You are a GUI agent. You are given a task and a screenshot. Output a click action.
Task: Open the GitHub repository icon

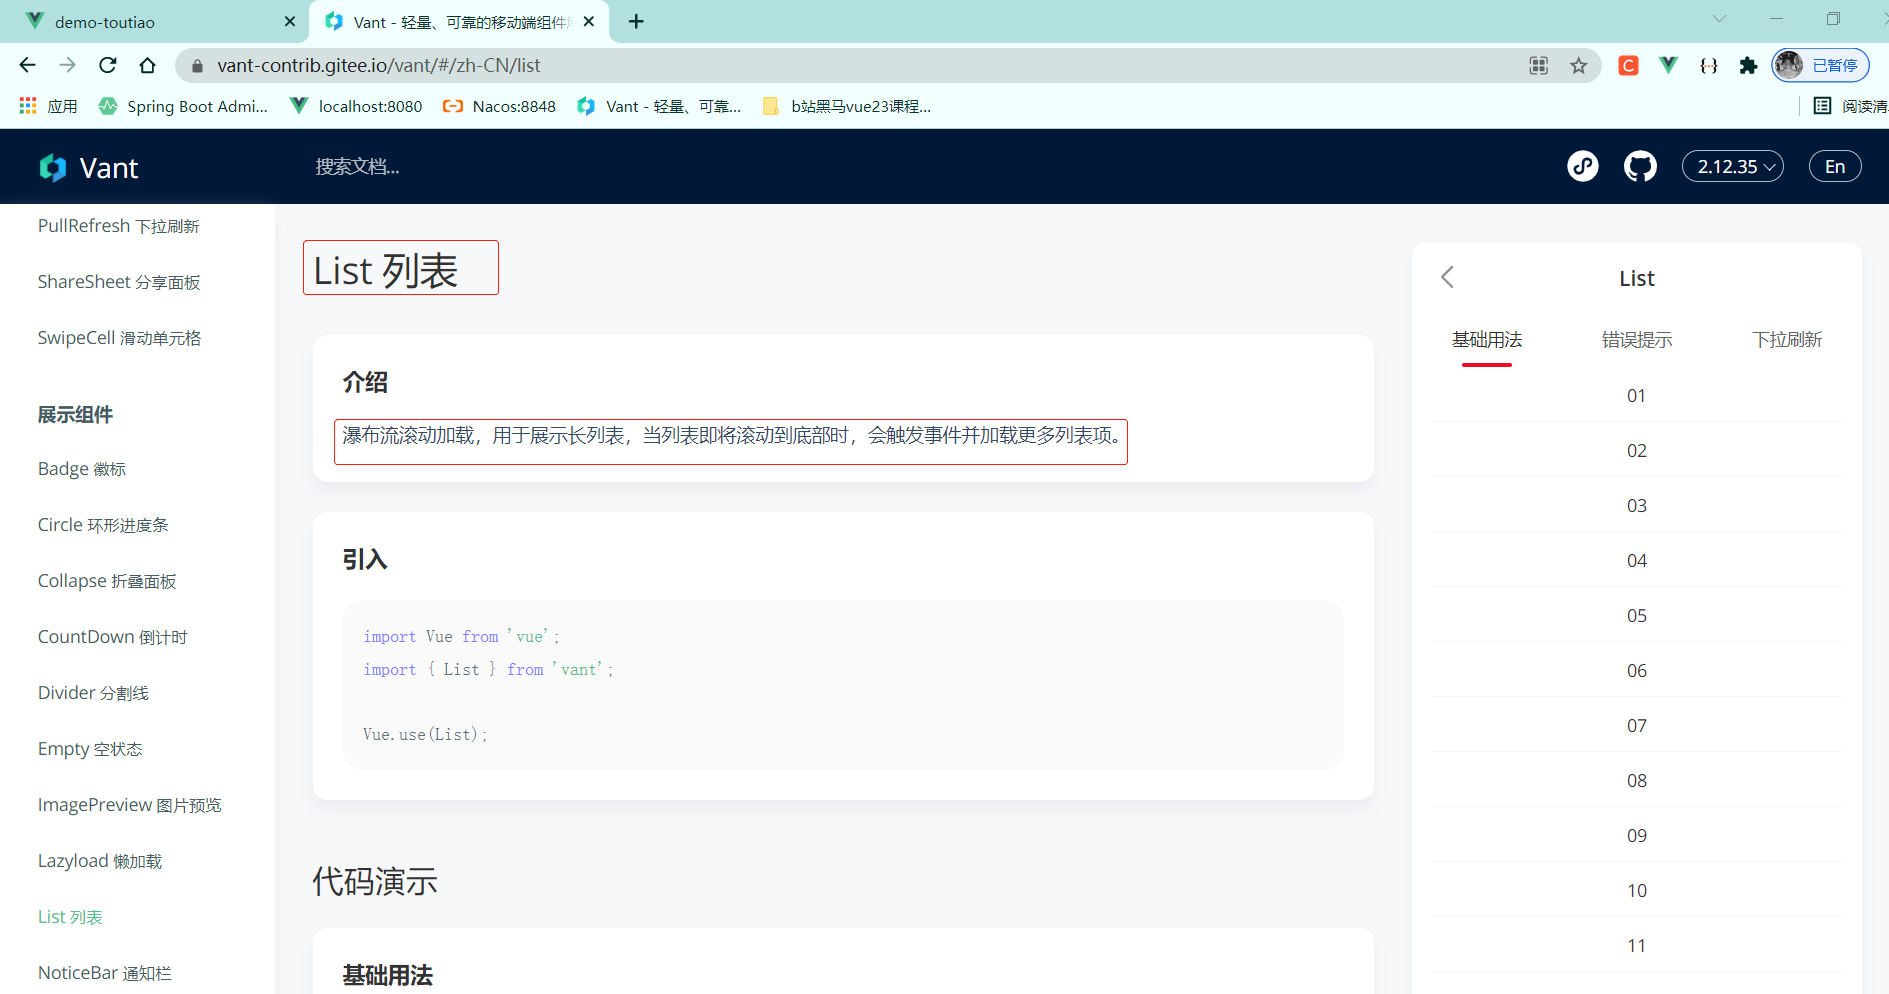(1640, 166)
